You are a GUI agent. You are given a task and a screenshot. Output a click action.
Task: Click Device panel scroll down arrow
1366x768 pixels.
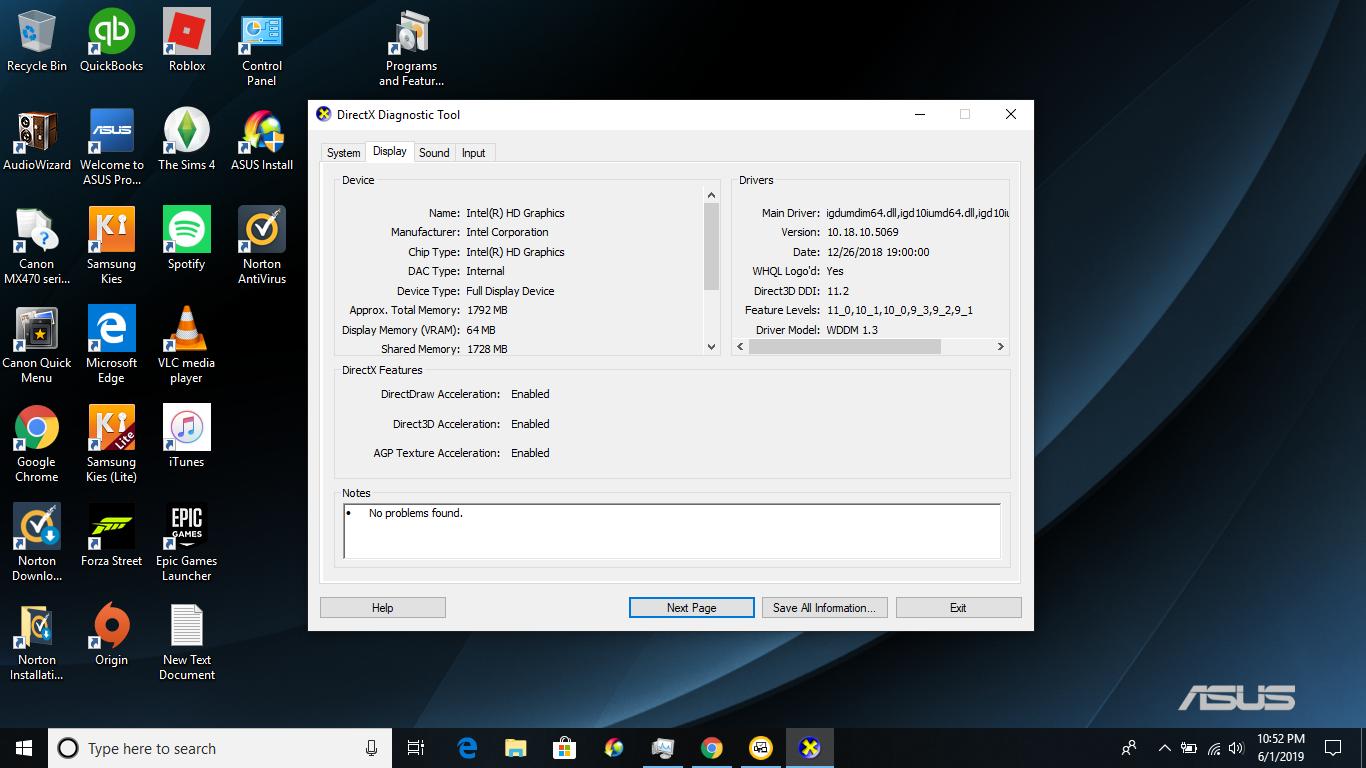pyautogui.click(x=712, y=347)
